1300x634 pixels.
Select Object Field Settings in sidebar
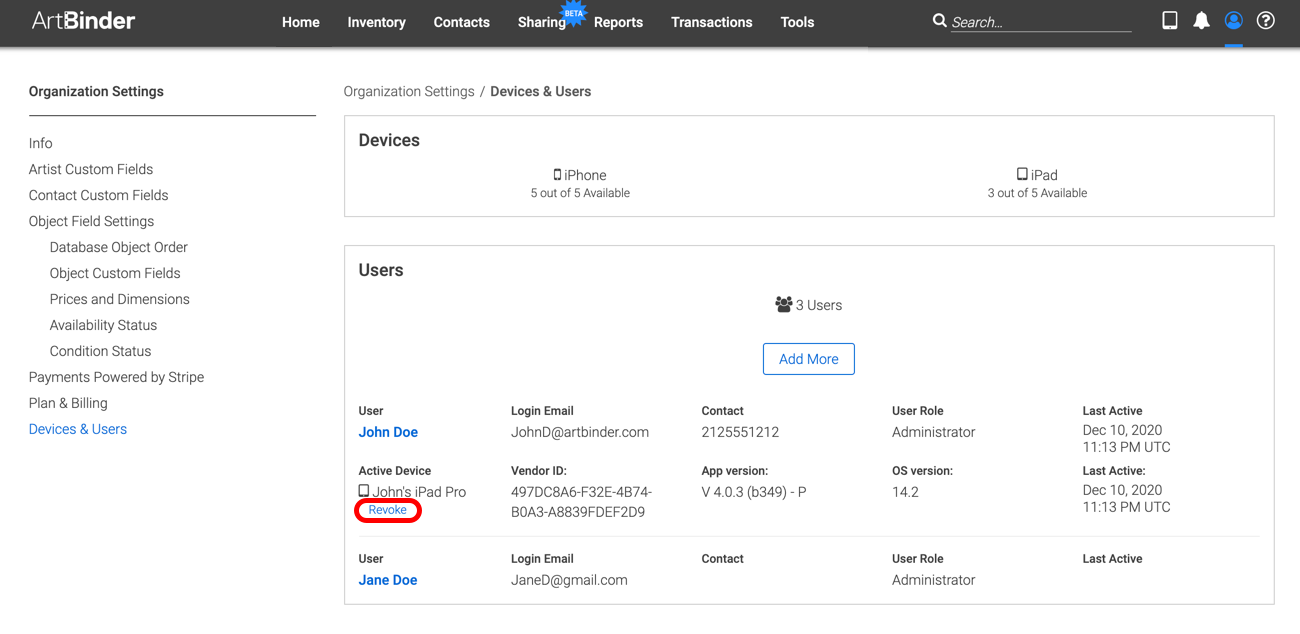(x=92, y=221)
